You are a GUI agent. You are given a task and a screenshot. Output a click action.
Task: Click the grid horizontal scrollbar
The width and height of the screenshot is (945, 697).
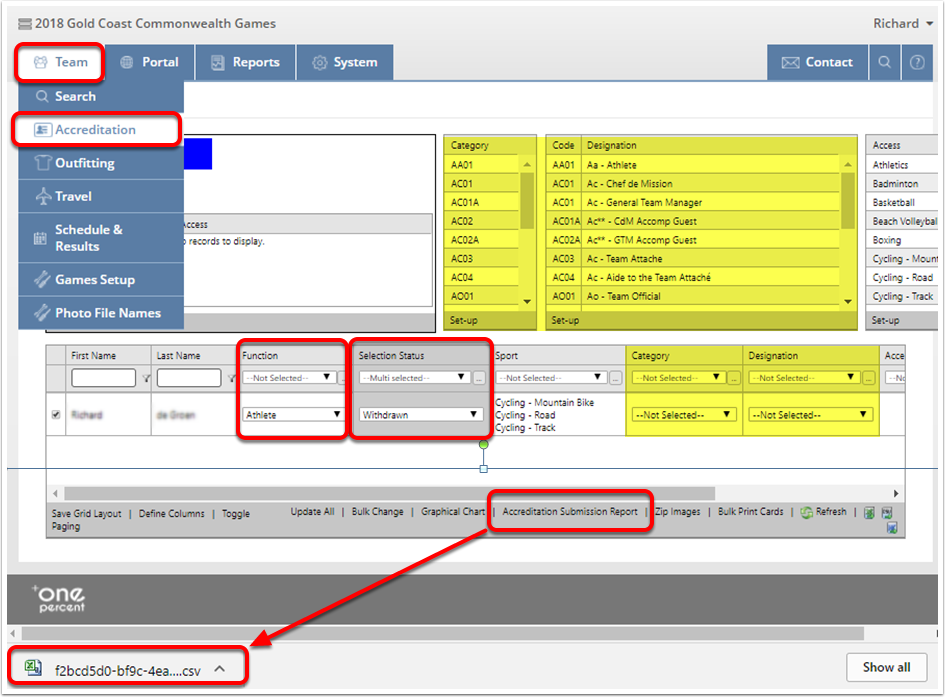point(389,493)
